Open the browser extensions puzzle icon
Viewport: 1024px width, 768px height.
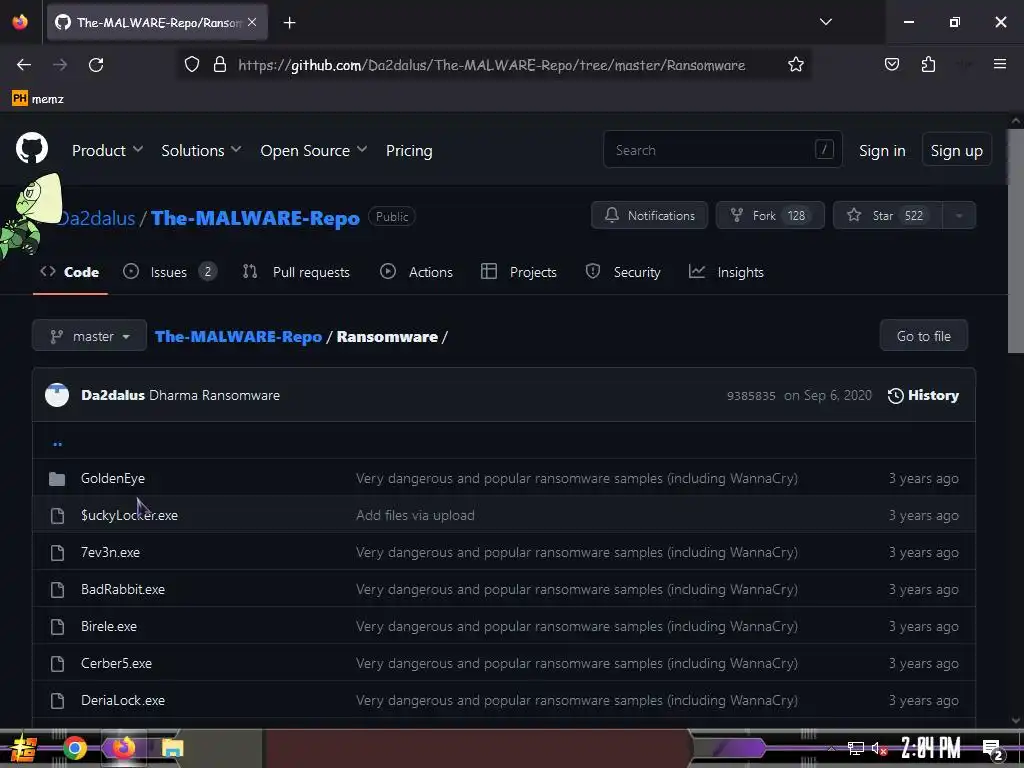[x=928, y=64]
